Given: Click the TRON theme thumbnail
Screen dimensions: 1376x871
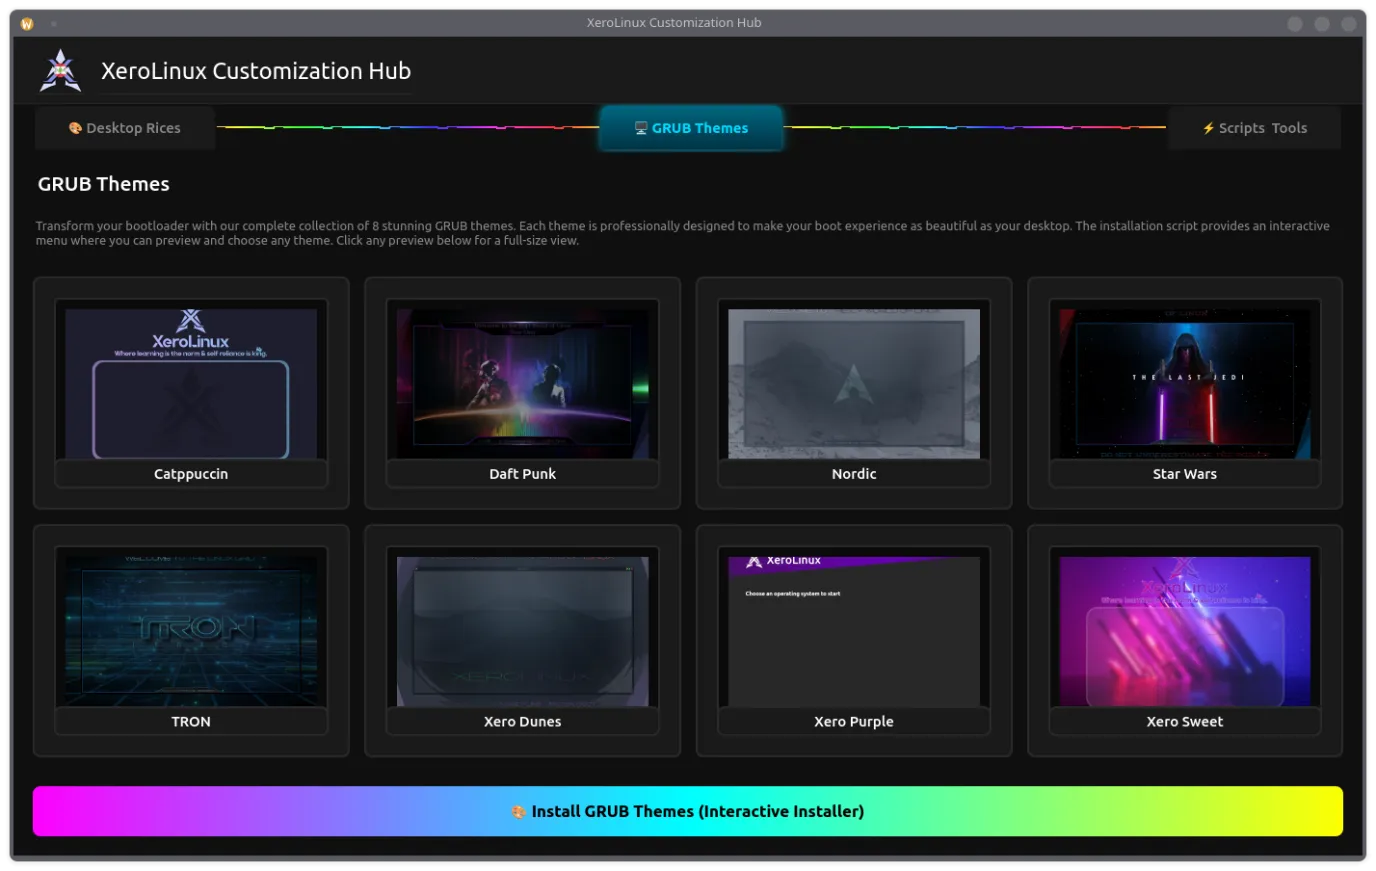Looking at the screenshot, I should pyautogui.click(x=191, y=630).
